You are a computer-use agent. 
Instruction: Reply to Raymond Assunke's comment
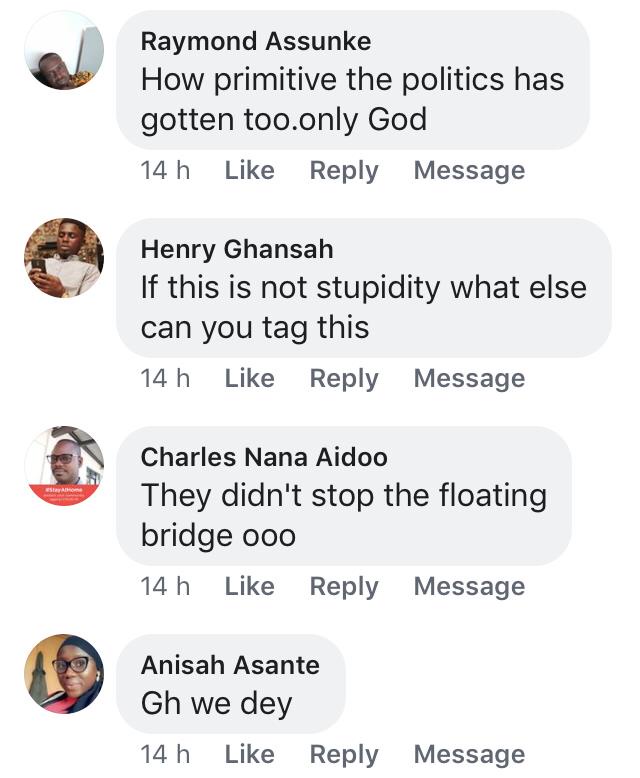[344, 171]
